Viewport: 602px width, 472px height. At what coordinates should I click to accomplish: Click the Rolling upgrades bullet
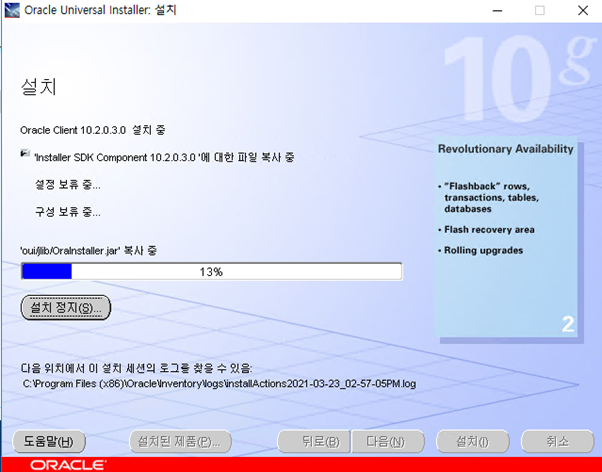pyautogui.click(x=481, y=250)
